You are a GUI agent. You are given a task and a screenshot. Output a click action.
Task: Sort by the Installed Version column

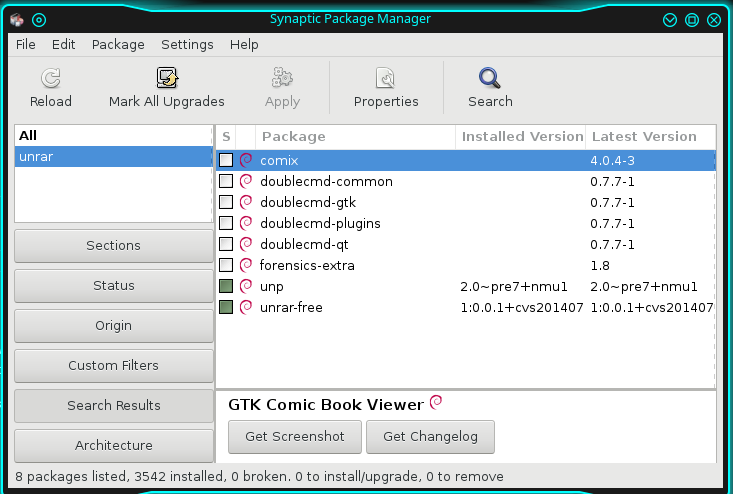click(521, 137)
